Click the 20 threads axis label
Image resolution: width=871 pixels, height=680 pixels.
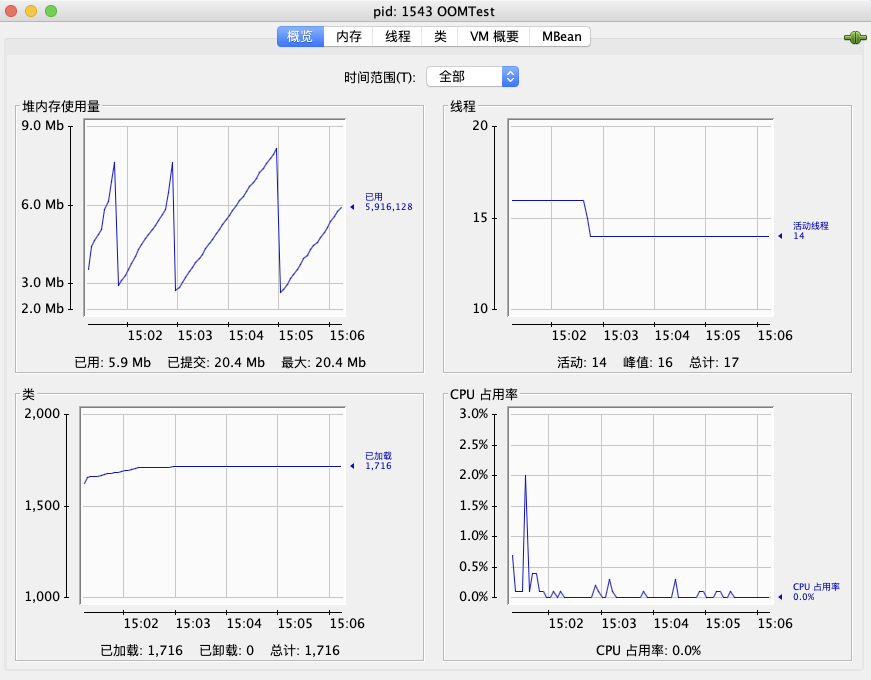tap(480, 126)
